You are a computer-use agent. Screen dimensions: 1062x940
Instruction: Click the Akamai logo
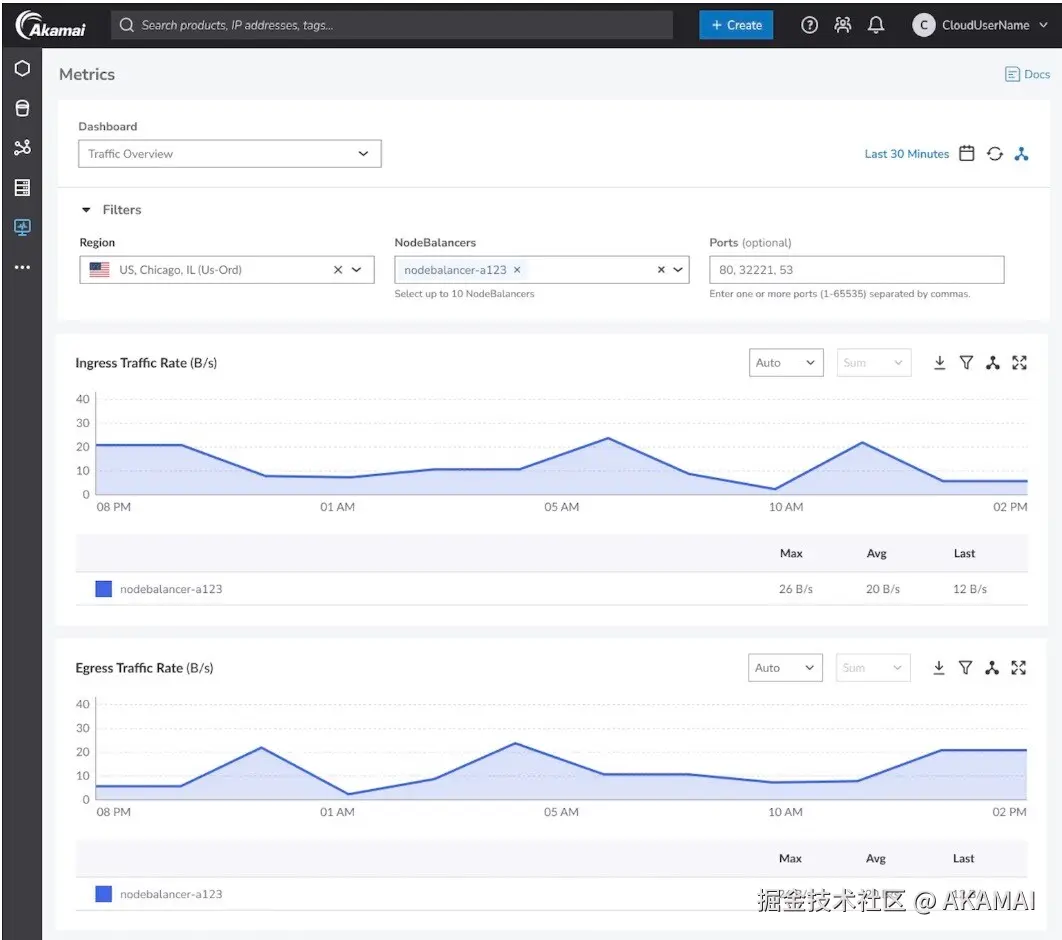pyautogui.click(x=51, y=25)
